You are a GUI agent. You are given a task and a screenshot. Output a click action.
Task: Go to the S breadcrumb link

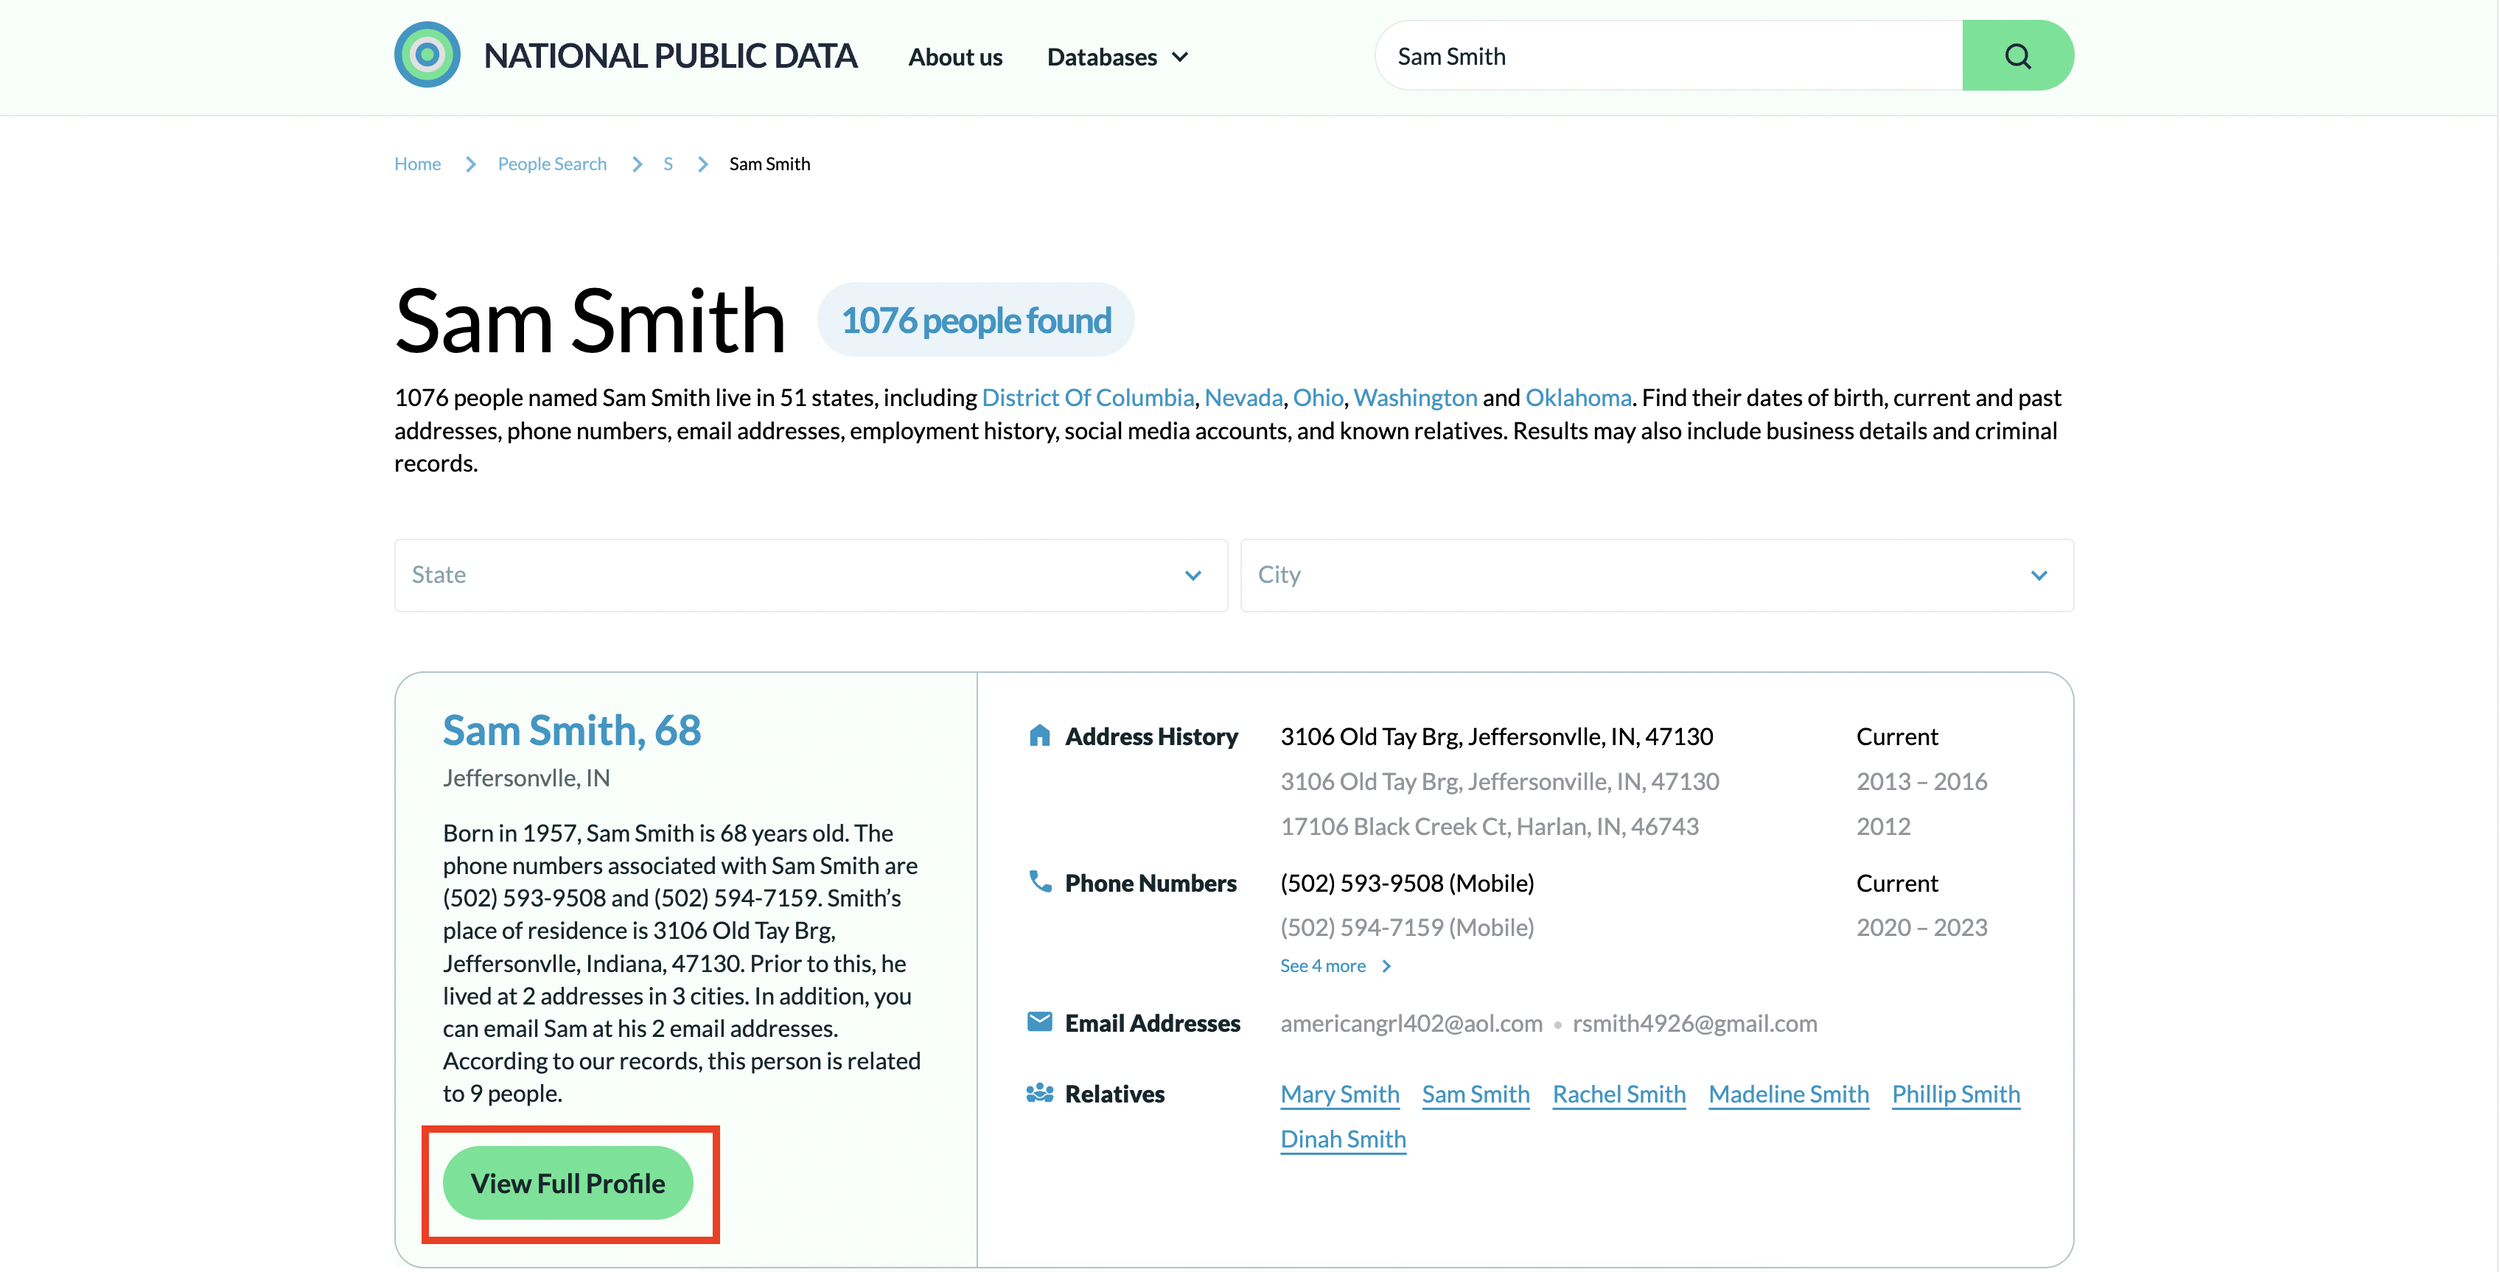point(668,164)
